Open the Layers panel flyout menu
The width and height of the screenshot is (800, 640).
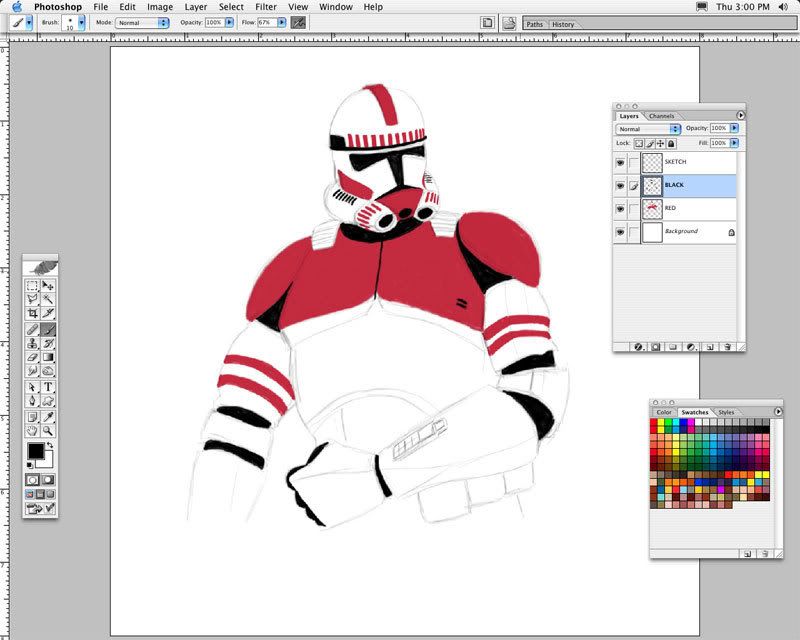[740, 115]
